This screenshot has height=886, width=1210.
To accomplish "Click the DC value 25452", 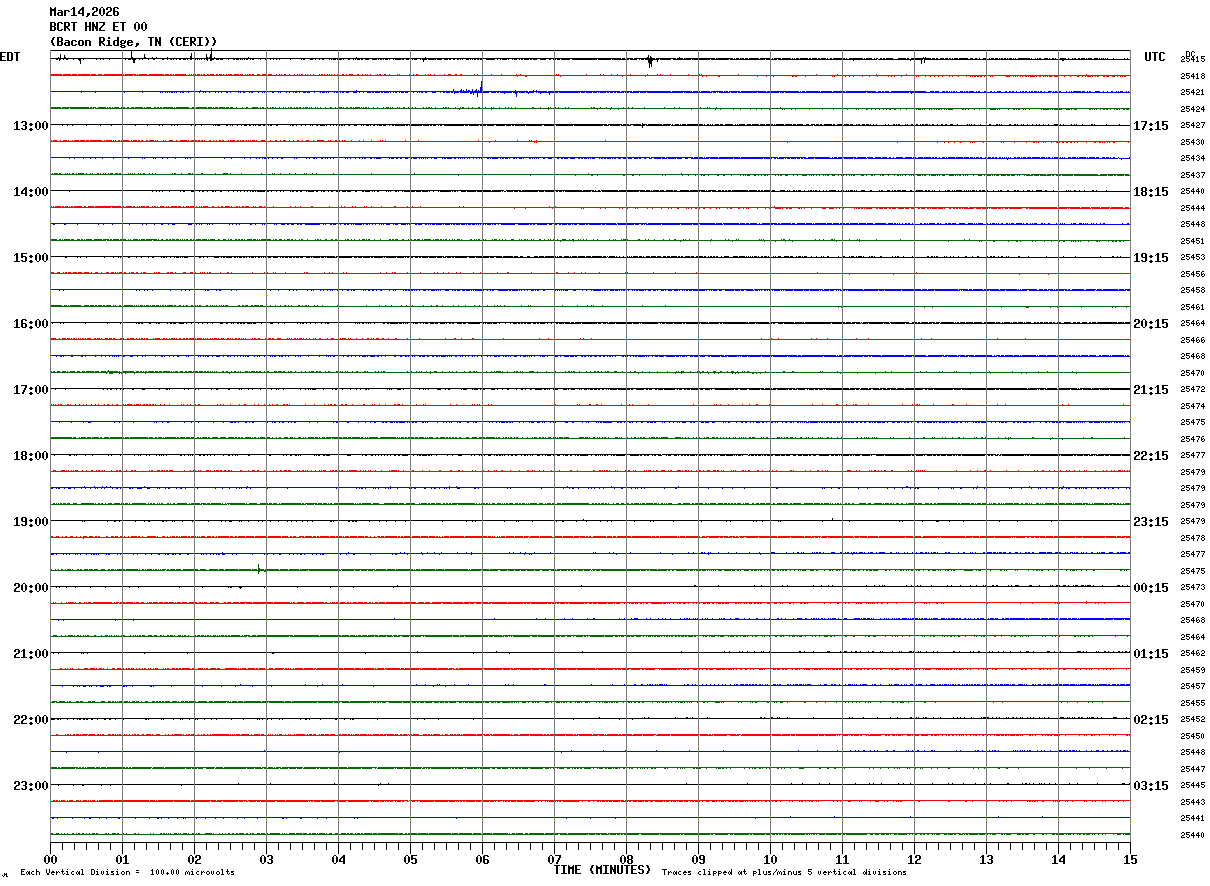I will click(x=1192, y=720).
